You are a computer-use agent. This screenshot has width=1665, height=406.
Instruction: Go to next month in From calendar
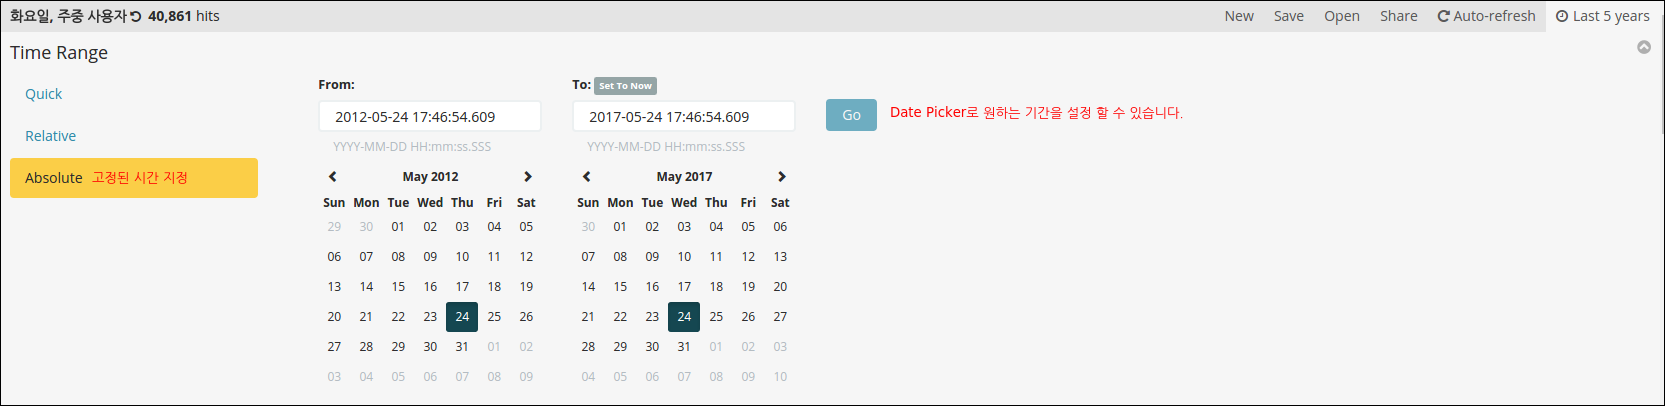pyautogui.click(x=528, y=176)
